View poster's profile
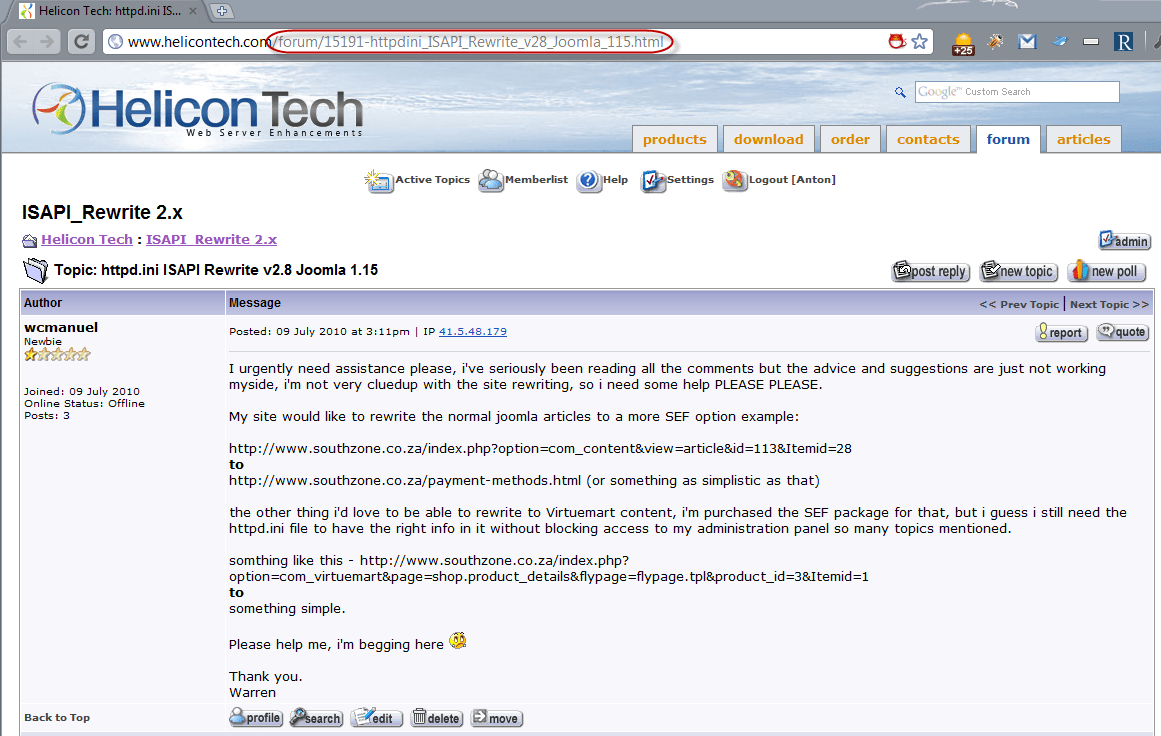 click(255, 717)
